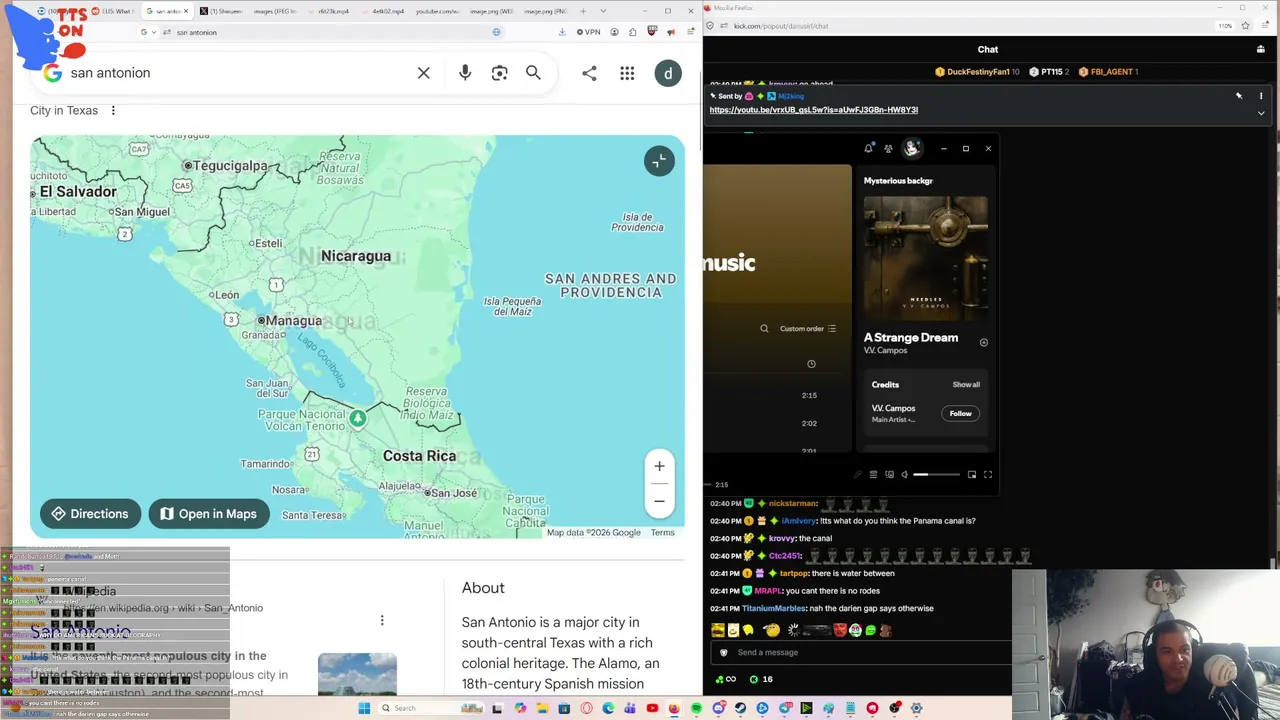Switch to the 4etk02.mp4 tab
The width and height of the screenshot is (1280, 720).
coord(384,11)
